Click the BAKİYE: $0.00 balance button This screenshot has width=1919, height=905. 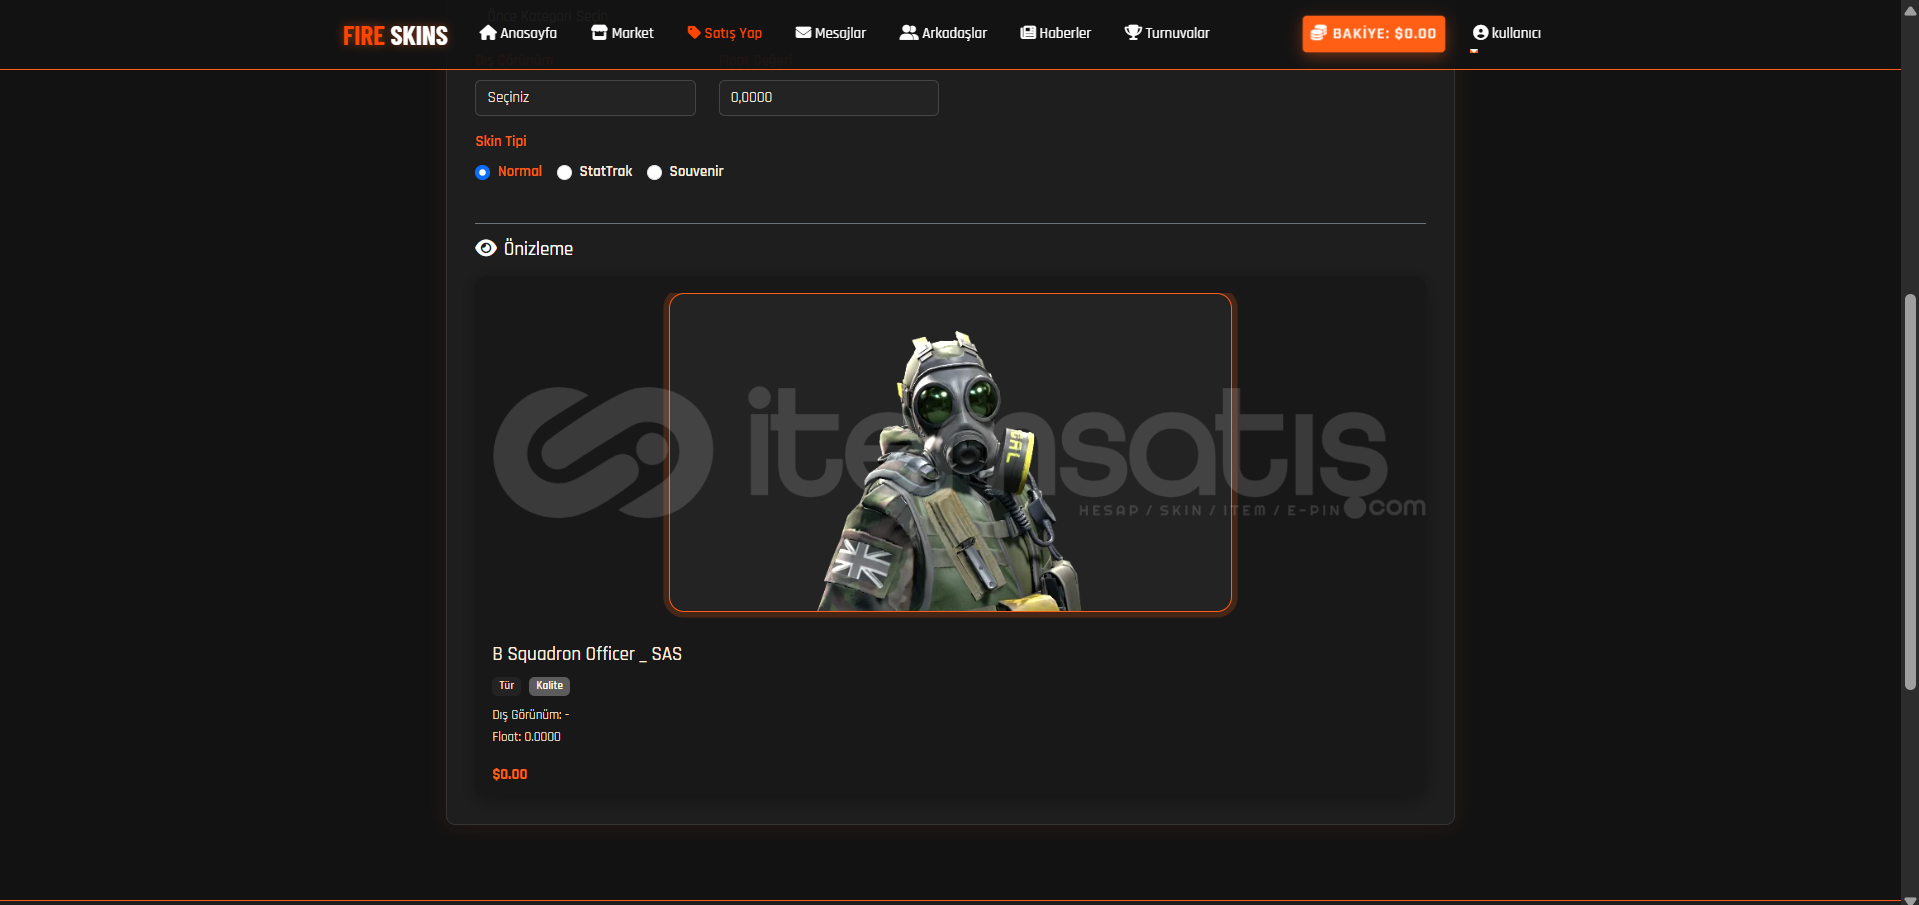click(x=1374, y=33)
